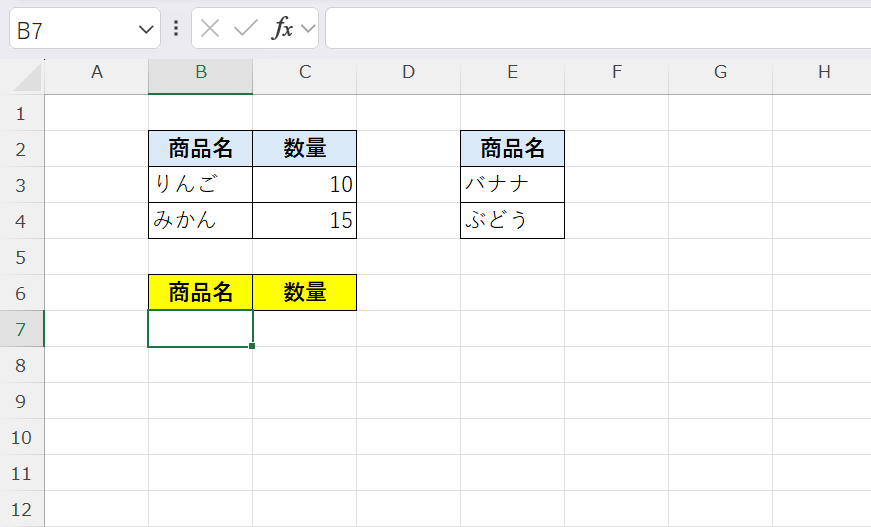Screen dimensions: 871x527
Task: Click the cell containing ぶどう
Action: pyautogui.click(x=512, y=221)
